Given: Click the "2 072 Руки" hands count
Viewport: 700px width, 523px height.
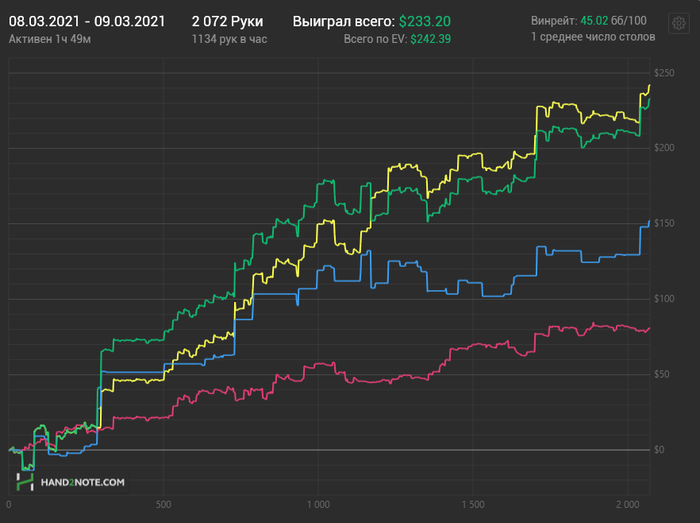Looking at the screenshot, I should pyautogui.click(x=227, y=21).
